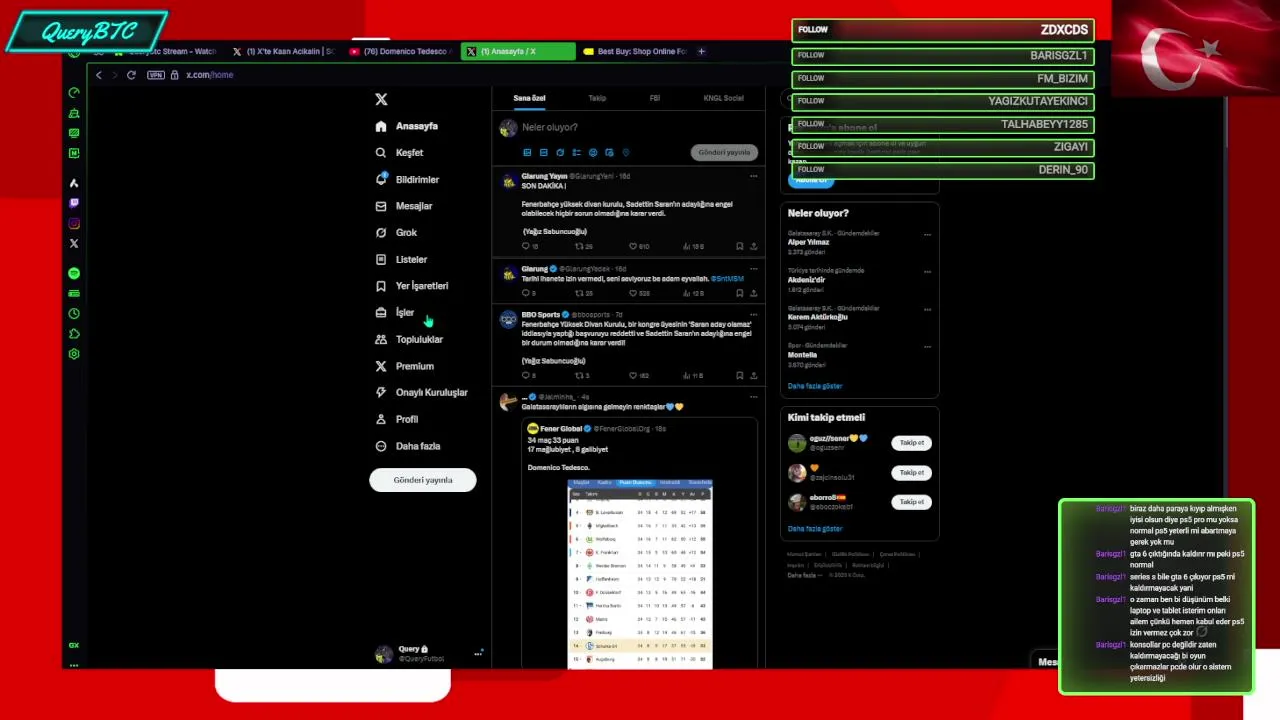Share the SON DAKİKA Glarung Yayın post
Viewport: 1280px width, 720px height.
click(x=753, y=246)
